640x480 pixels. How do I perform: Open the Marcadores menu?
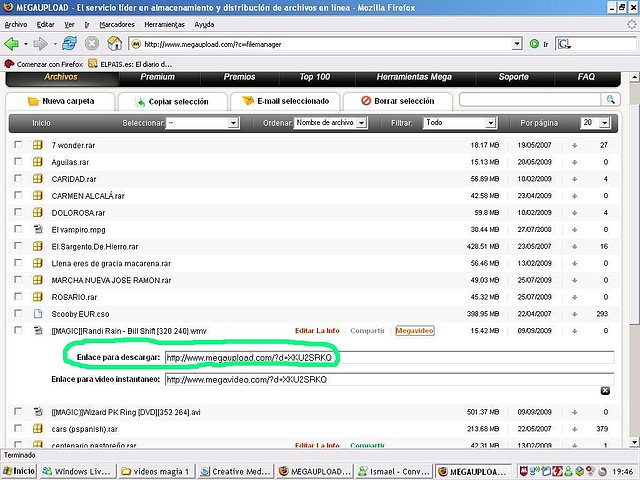117,24
